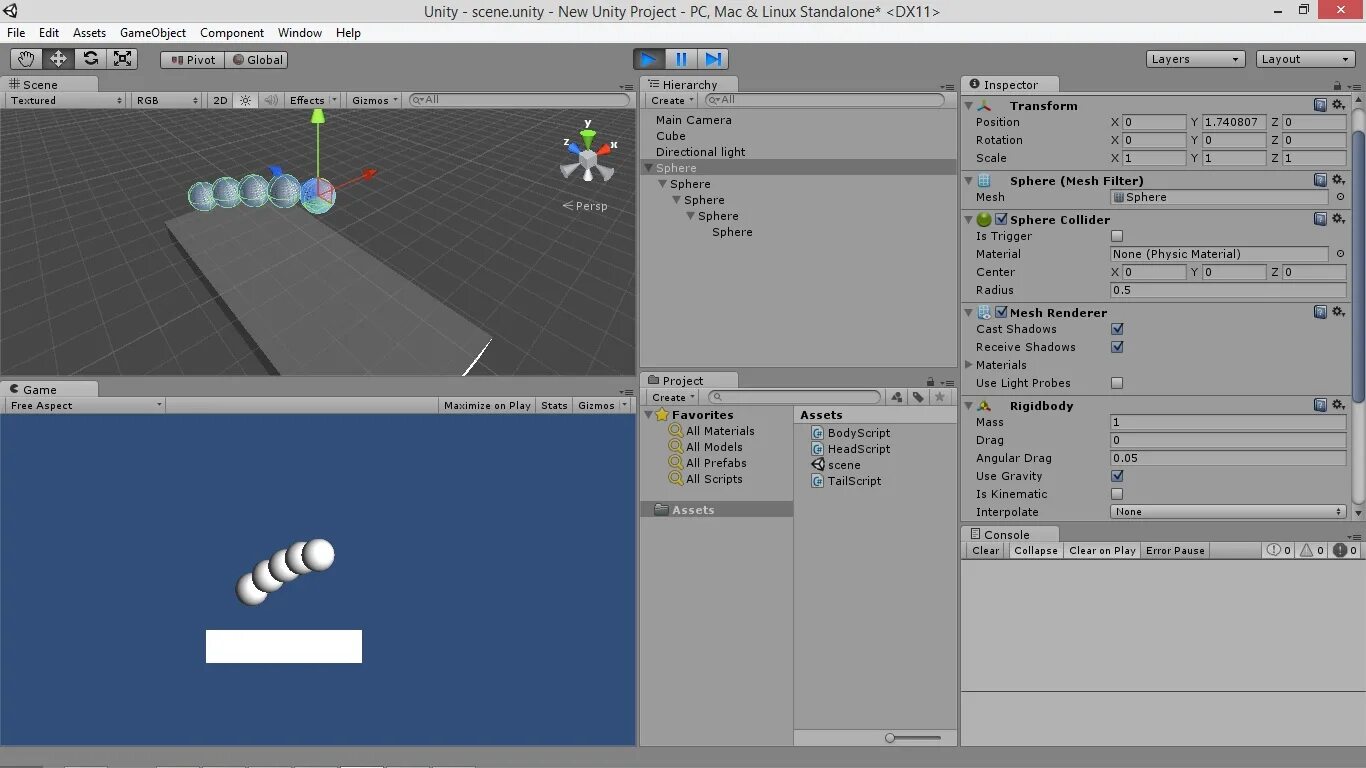Collapse the Rigidbody component
Screen dimensions: 1366x768
[x=968, y=406]
